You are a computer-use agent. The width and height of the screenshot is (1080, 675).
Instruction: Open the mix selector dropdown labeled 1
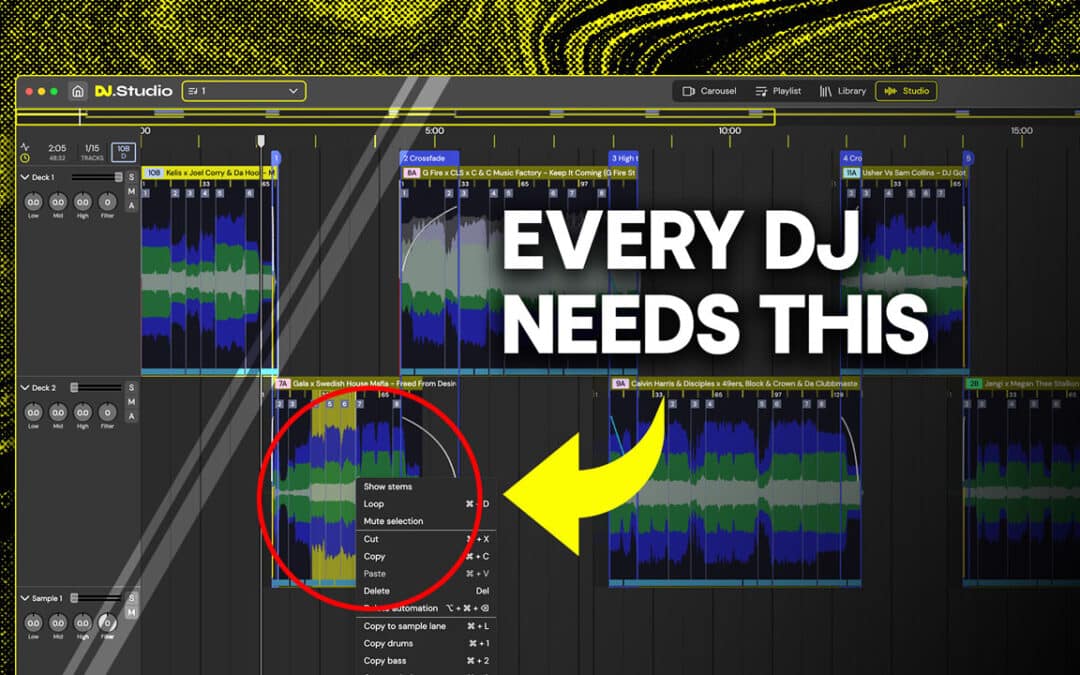point(244,91)
